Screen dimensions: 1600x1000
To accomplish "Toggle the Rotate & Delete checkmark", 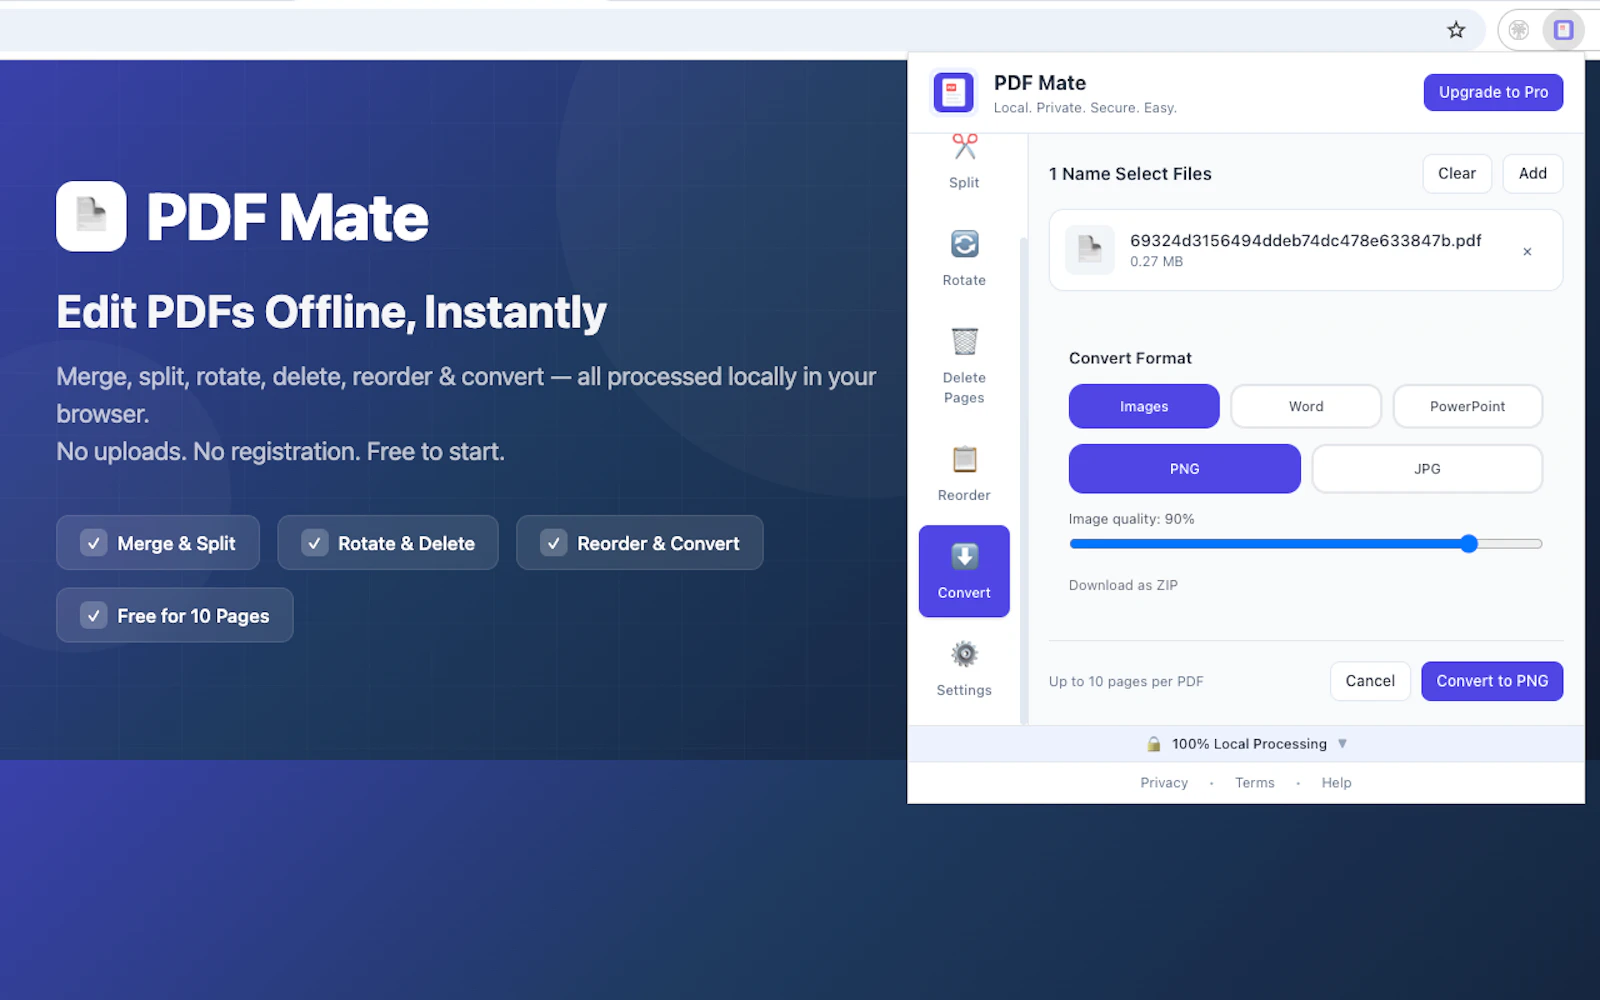I will tap(315, 543).
